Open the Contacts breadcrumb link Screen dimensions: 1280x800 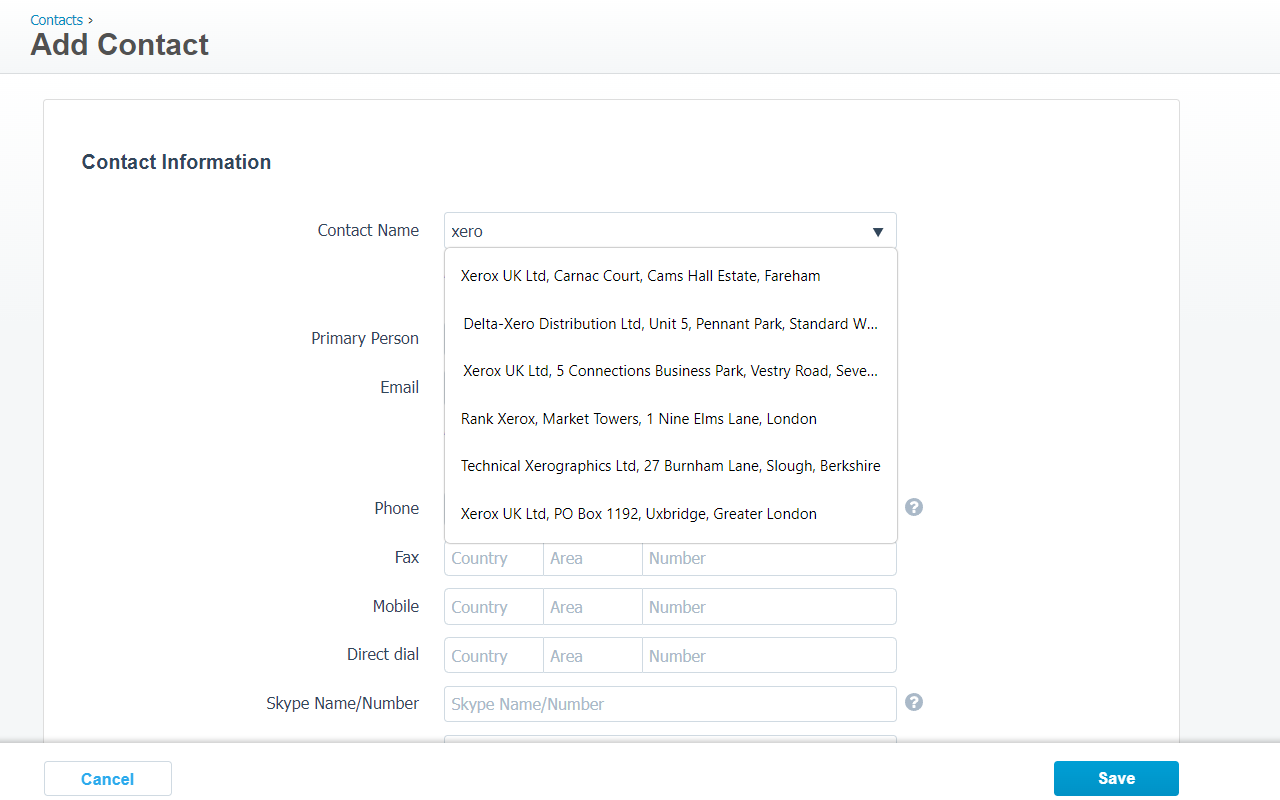pos(56,20)
